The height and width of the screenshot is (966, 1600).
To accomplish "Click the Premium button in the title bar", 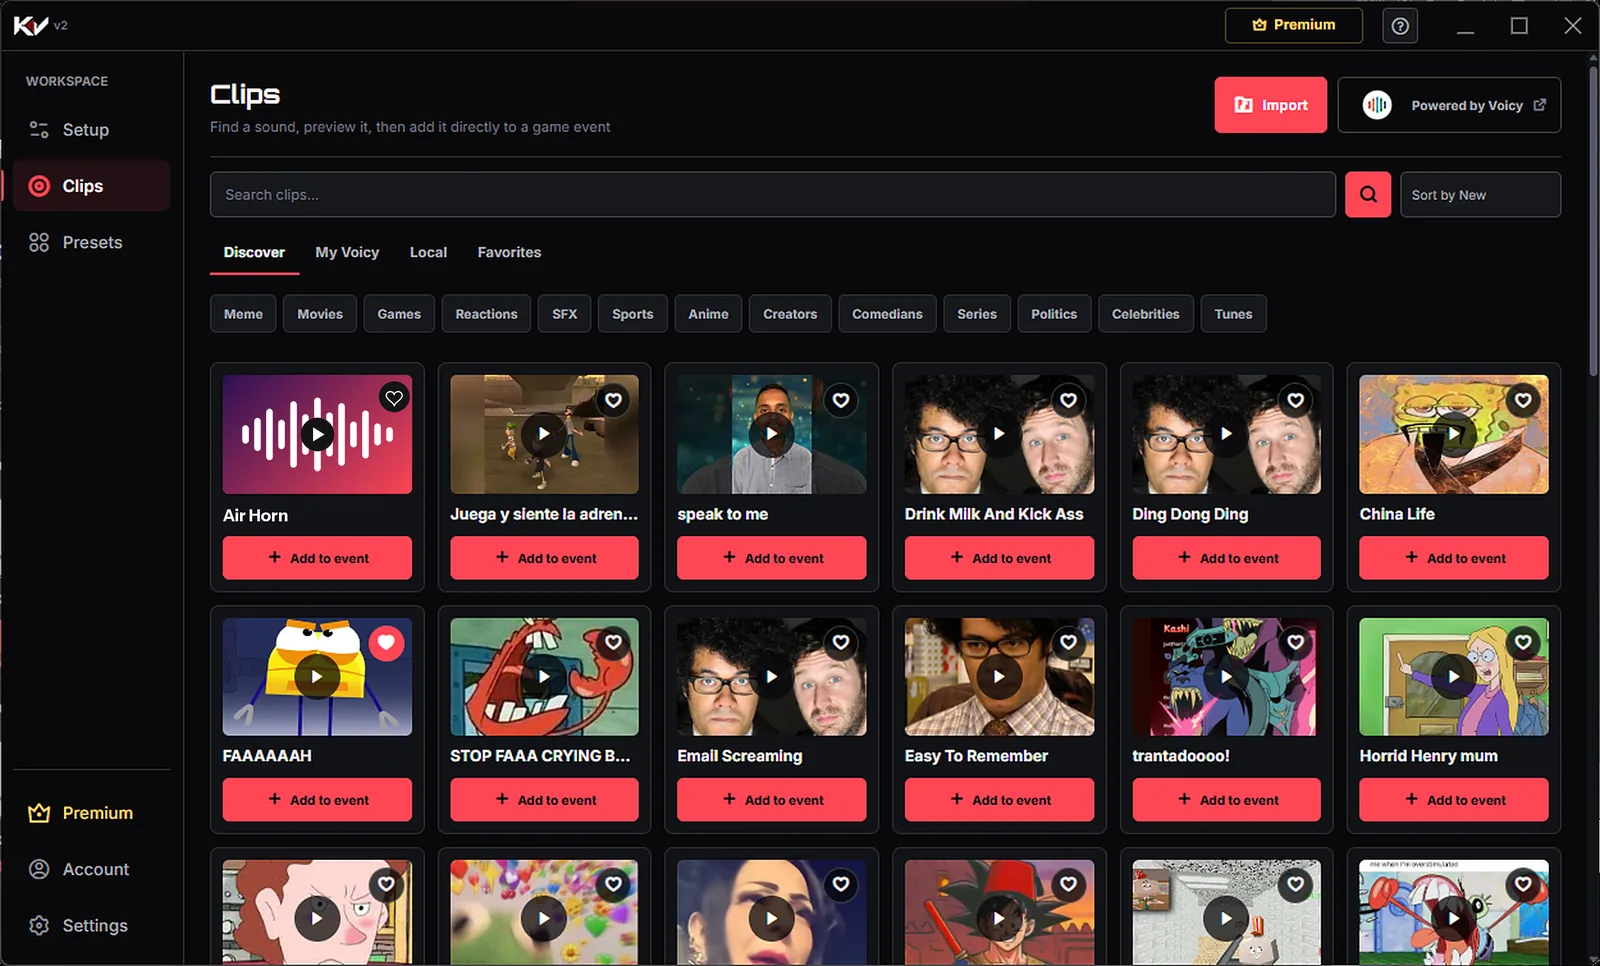I will point(1294,25).
